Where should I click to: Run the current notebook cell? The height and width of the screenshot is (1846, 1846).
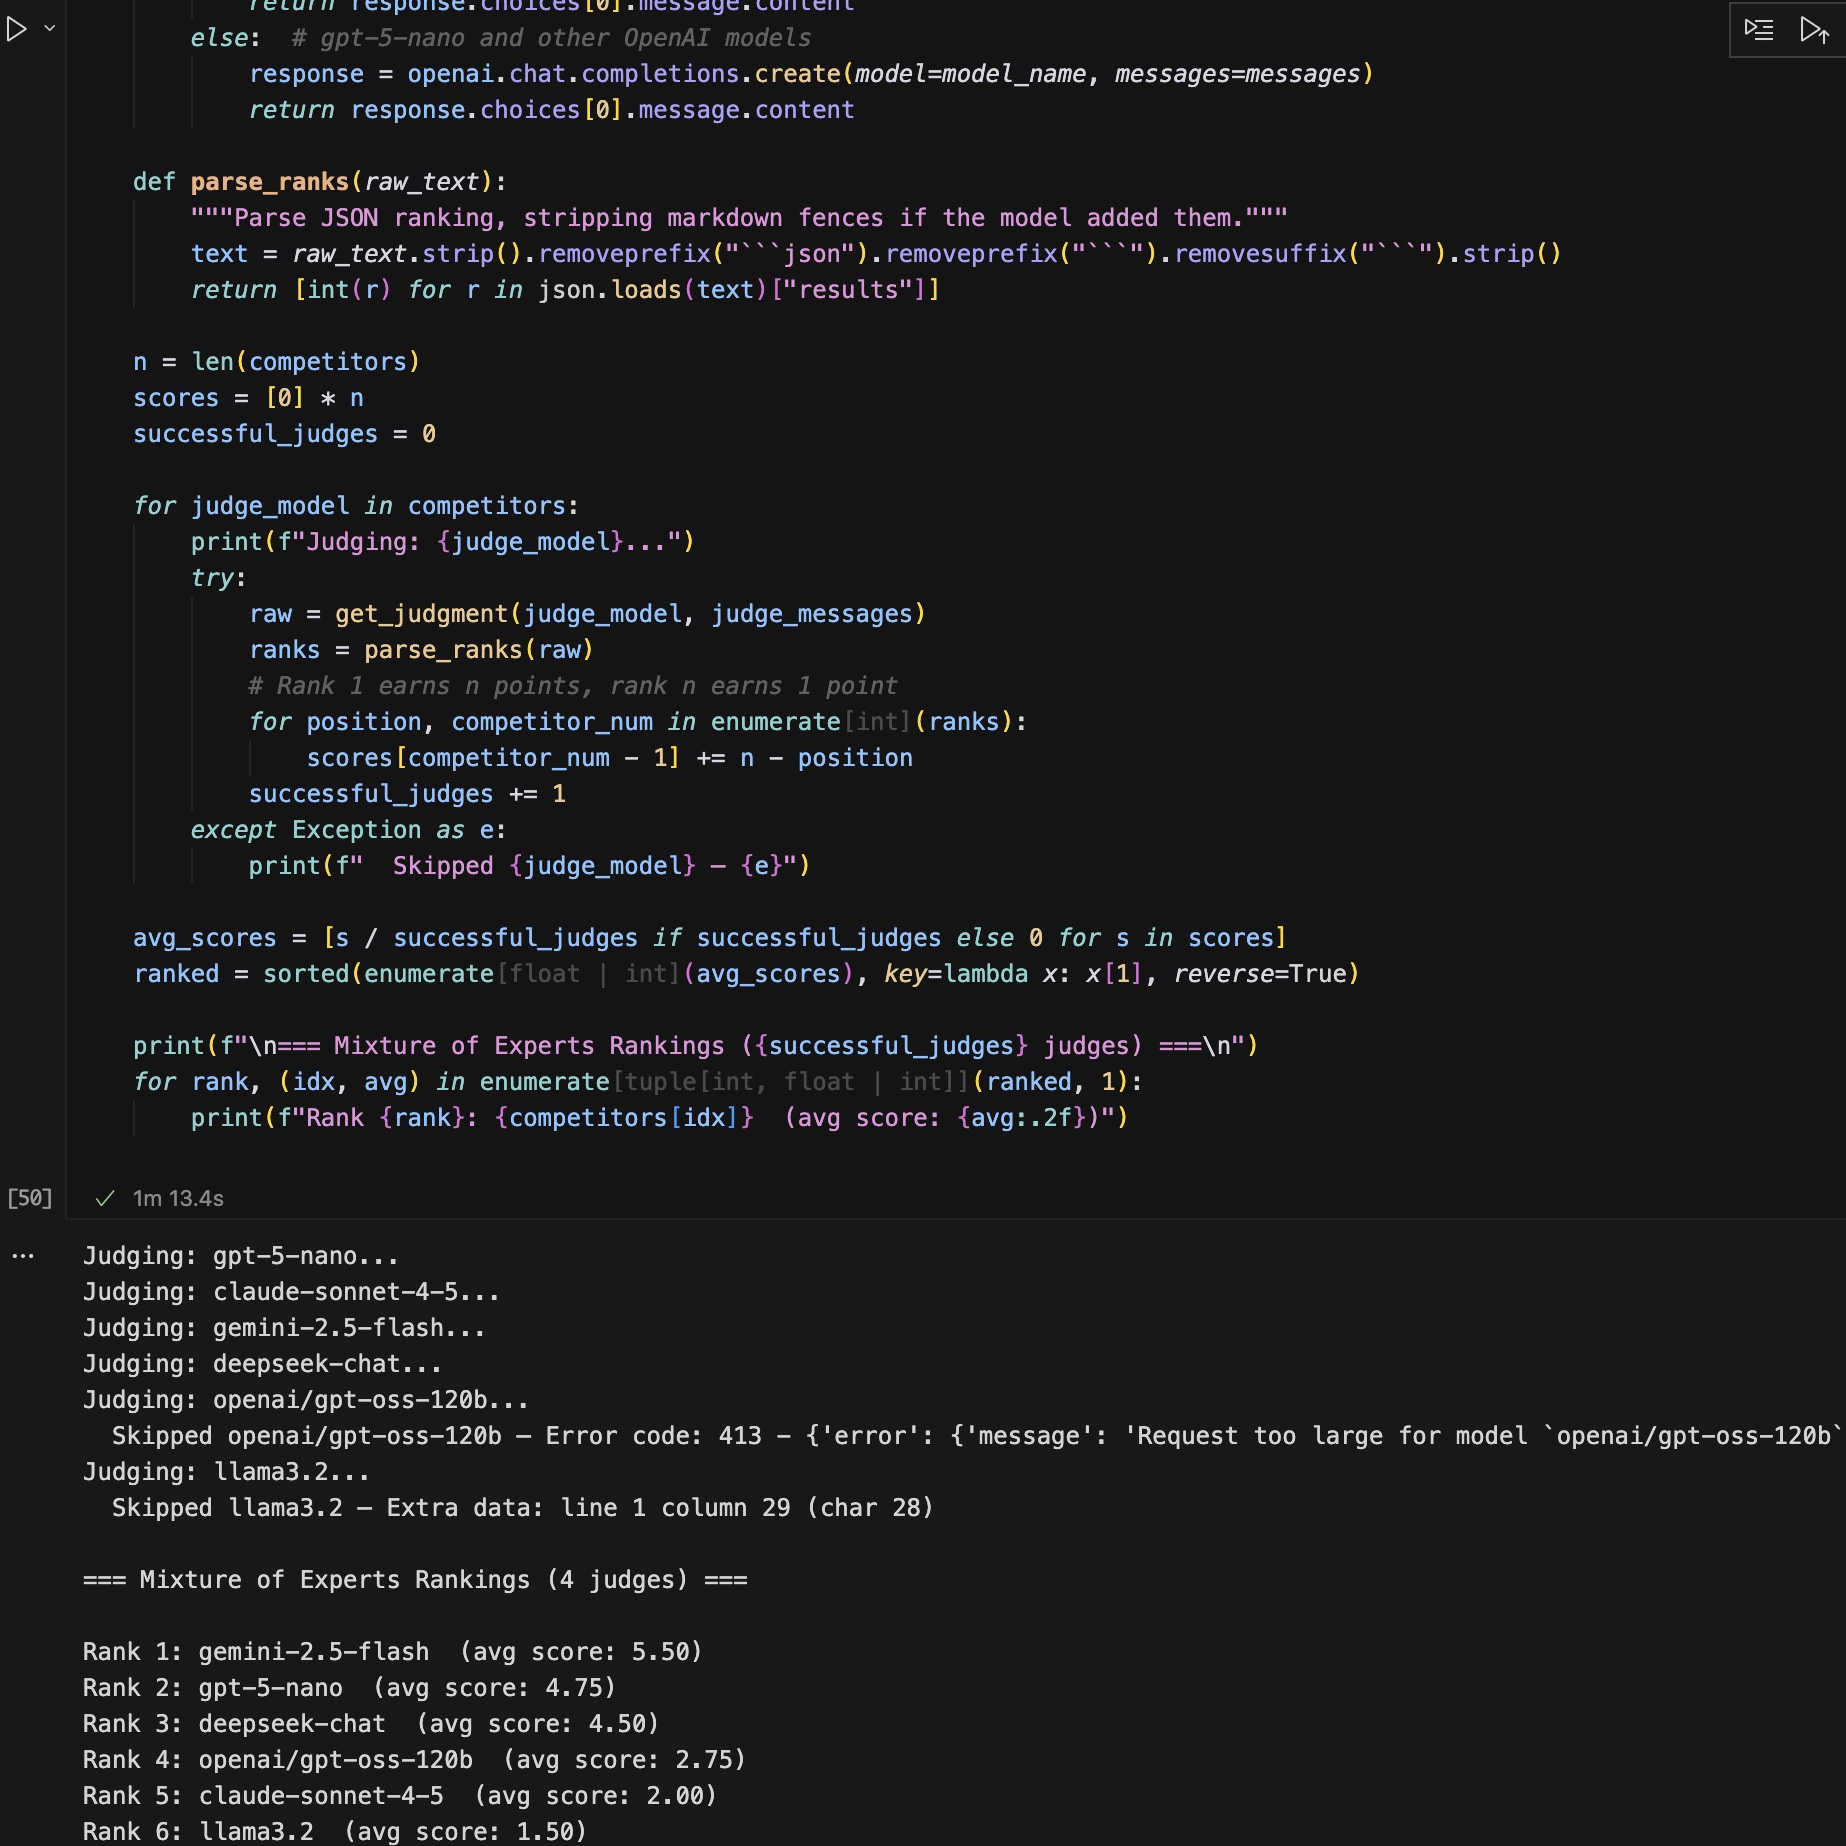17,29
